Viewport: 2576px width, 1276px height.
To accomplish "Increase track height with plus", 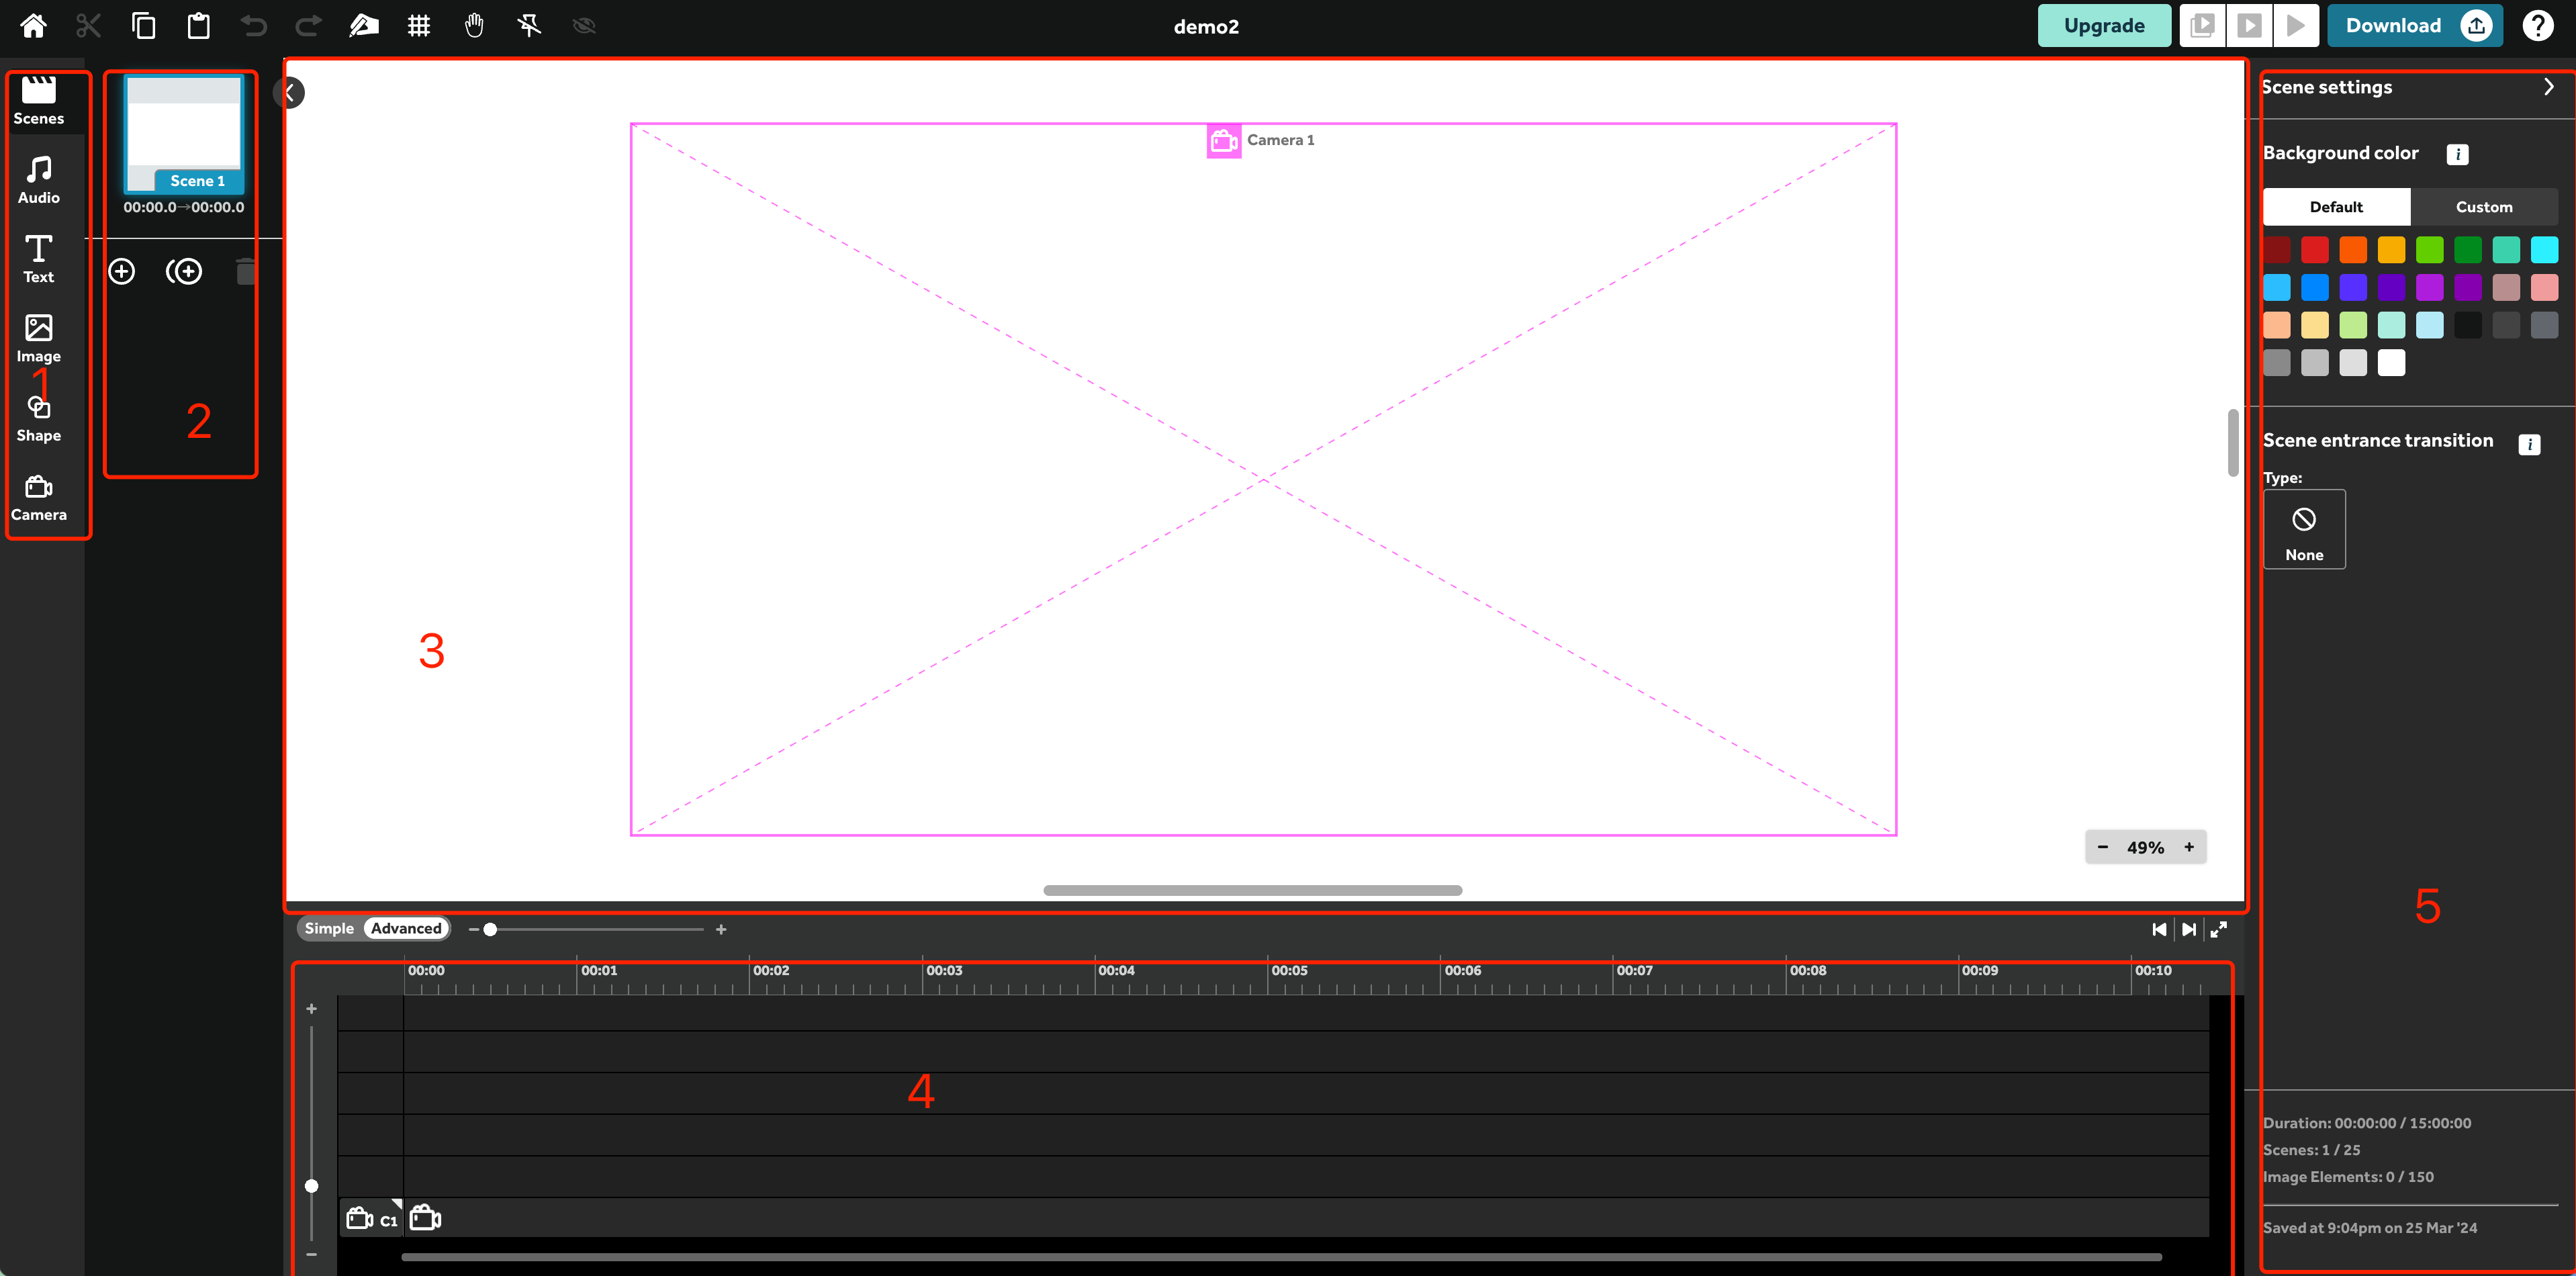I will point(311,1009).
